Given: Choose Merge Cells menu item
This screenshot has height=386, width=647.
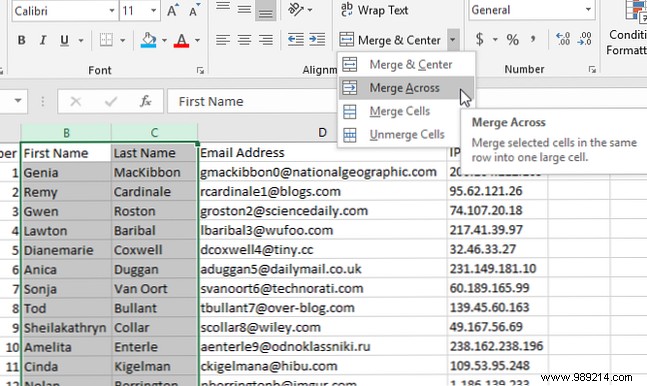Looking at the screenshot, I should tap(406, 111).
